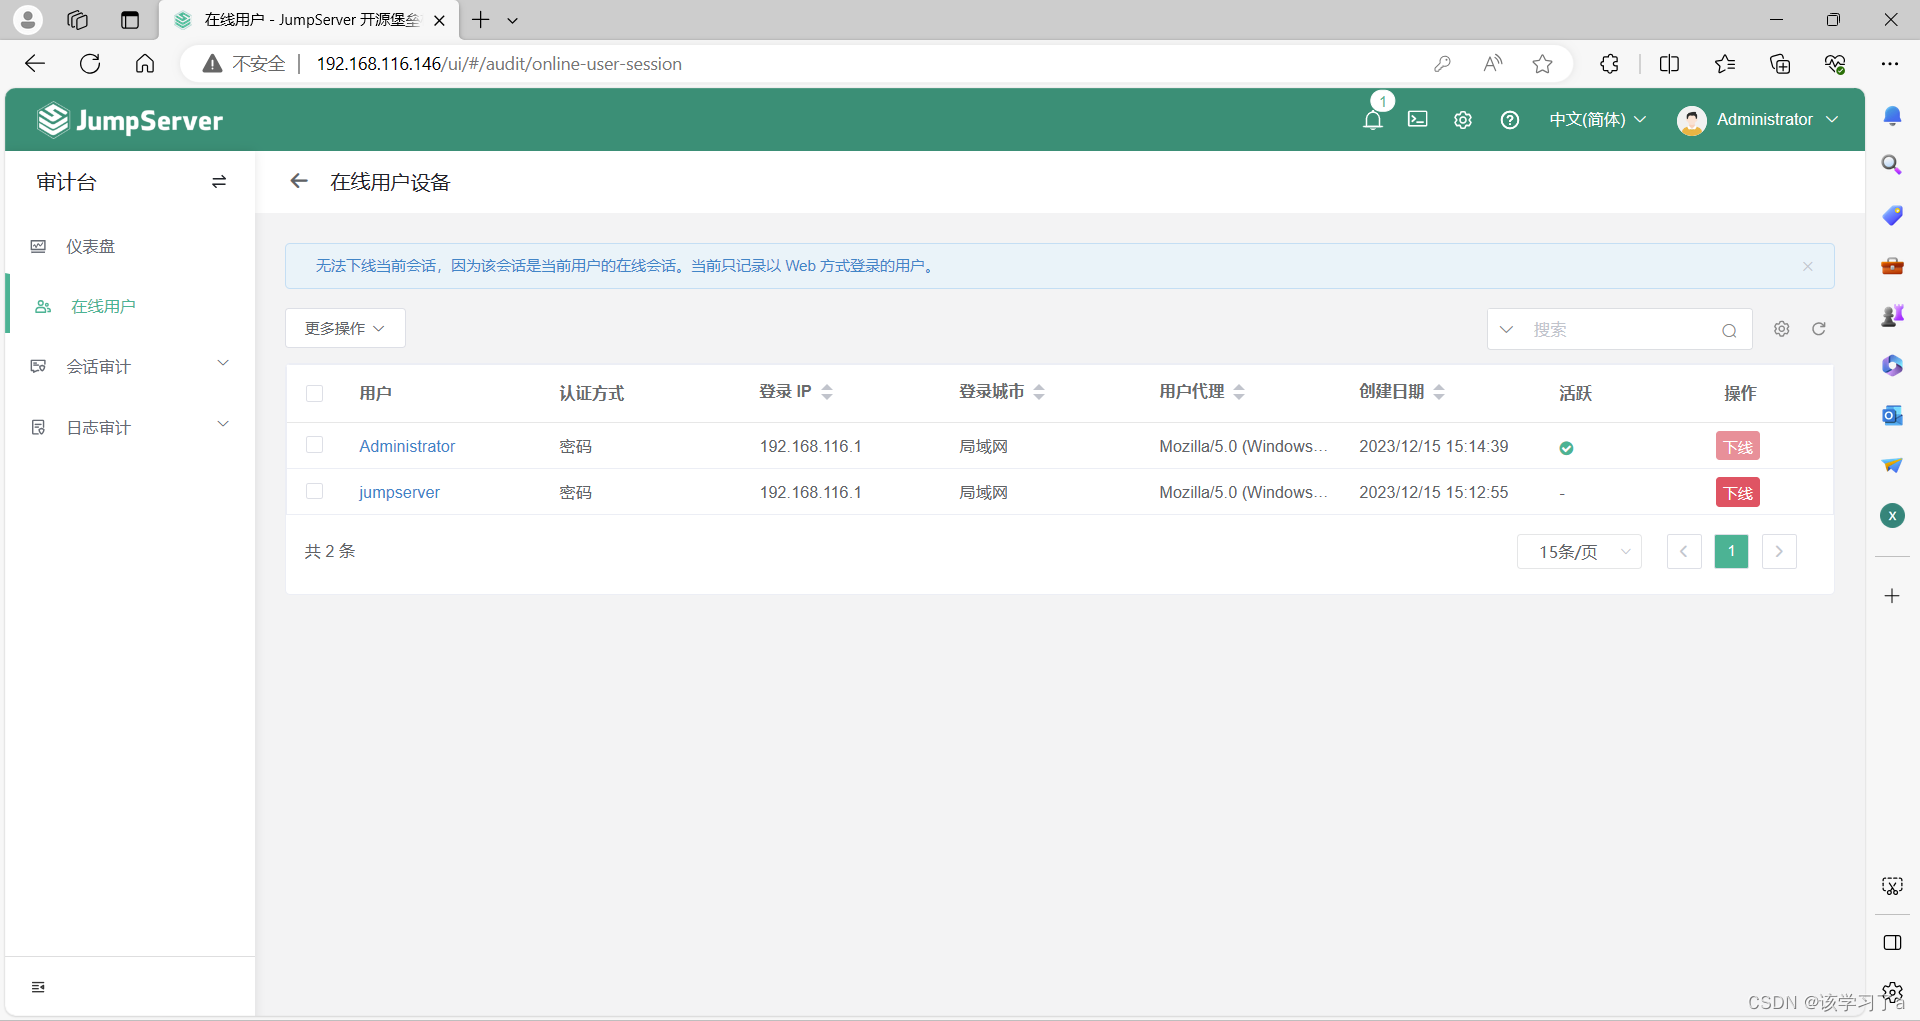The image size is (1920, 1021).
Task: Open the 15条/页 page size dropdown
Action: (x=1579, y=551)
